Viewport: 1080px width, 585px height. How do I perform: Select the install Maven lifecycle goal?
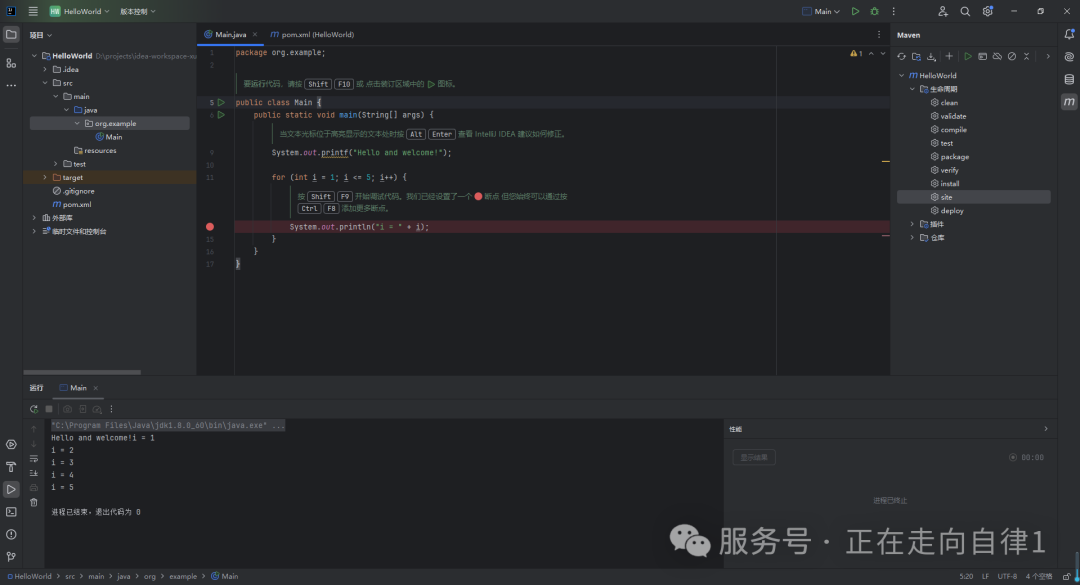[x=949, y=183]
